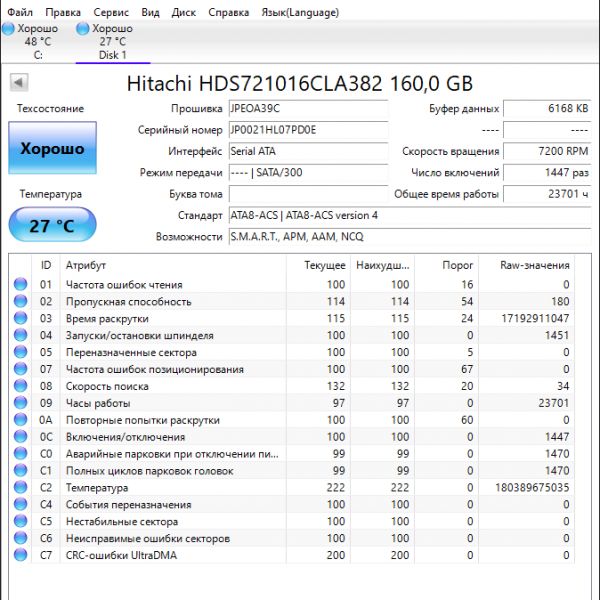The image size is (600, 600).
Task: Click the power-on count field 1447 раз
Action: (x=547, y=173)
